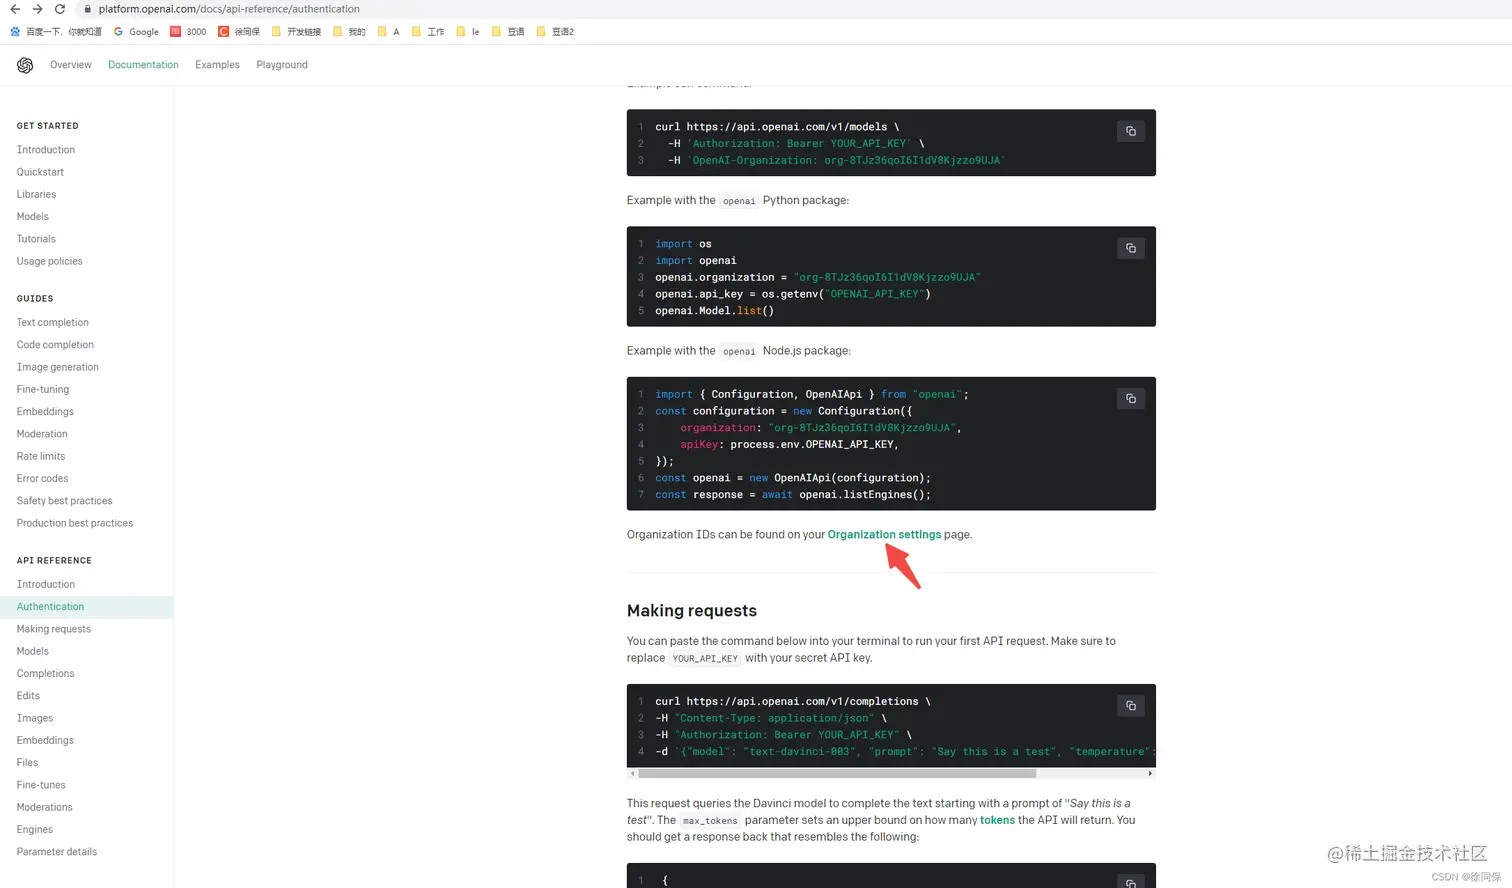Click the code scrollbar left arrow

point(632,773)
